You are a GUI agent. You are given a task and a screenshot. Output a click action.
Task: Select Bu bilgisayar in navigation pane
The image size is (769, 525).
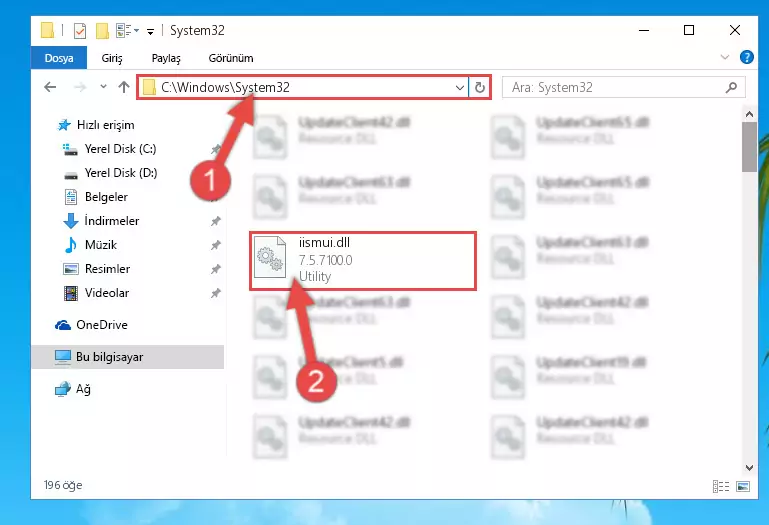click(109, 357)
